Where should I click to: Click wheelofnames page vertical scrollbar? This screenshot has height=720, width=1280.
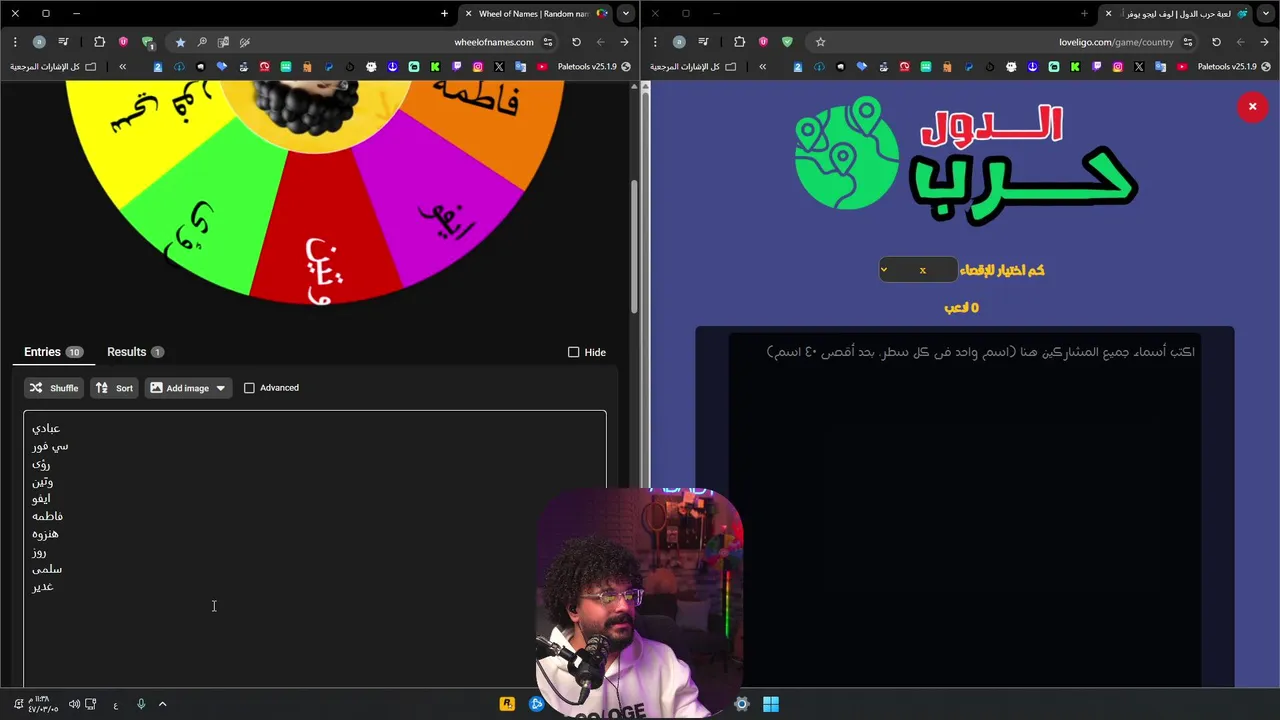(634, 245)
